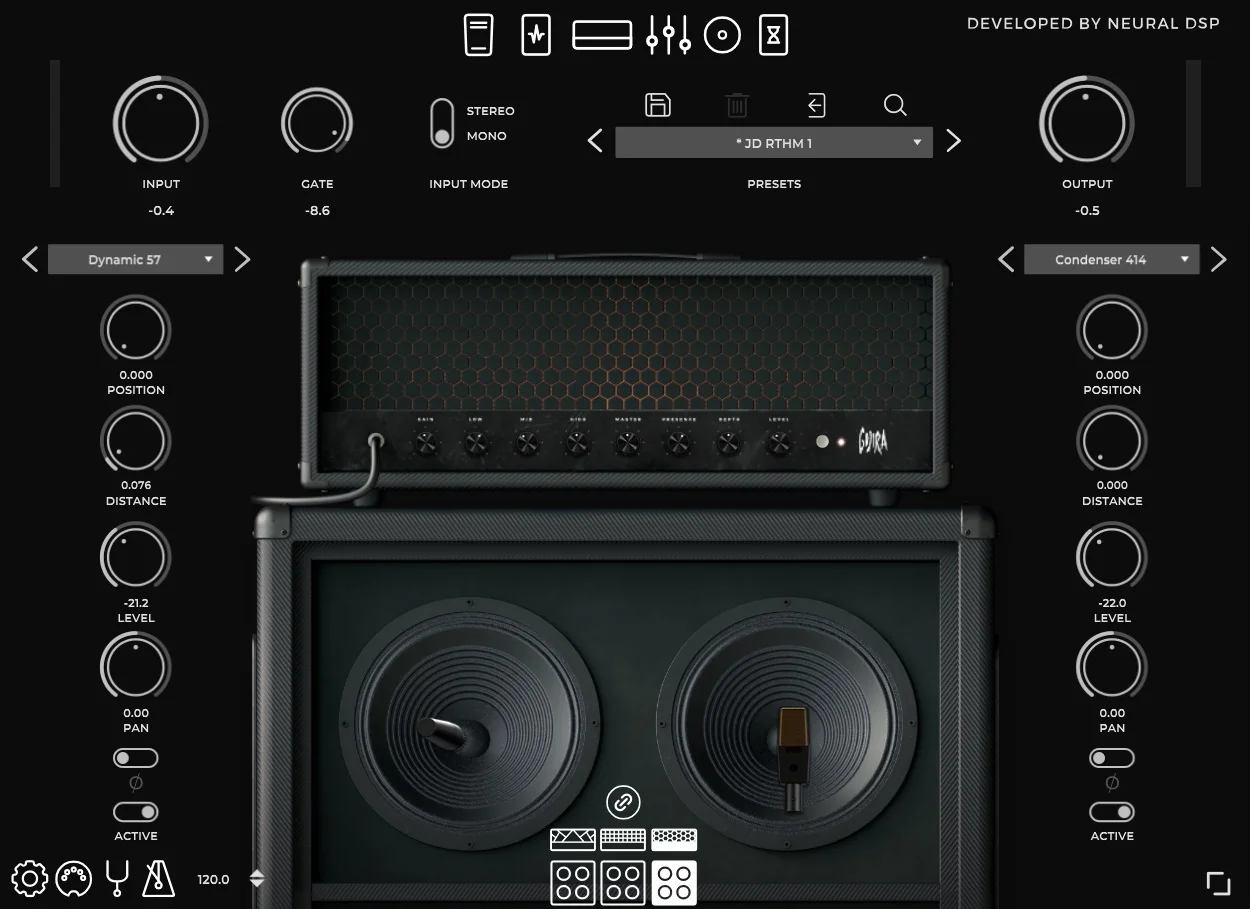
Task: Toggle Active switch for Condenser 414 mic
Action: tap(1112, 812)
